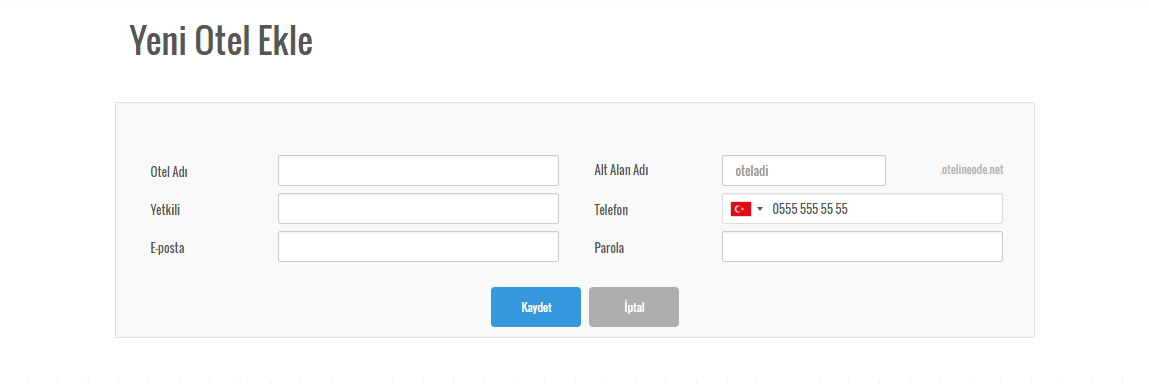The height and width of the screenshot is (384, 1149).
Task: Click the Alt Alan Adı label
Action: tap(621, 171)
